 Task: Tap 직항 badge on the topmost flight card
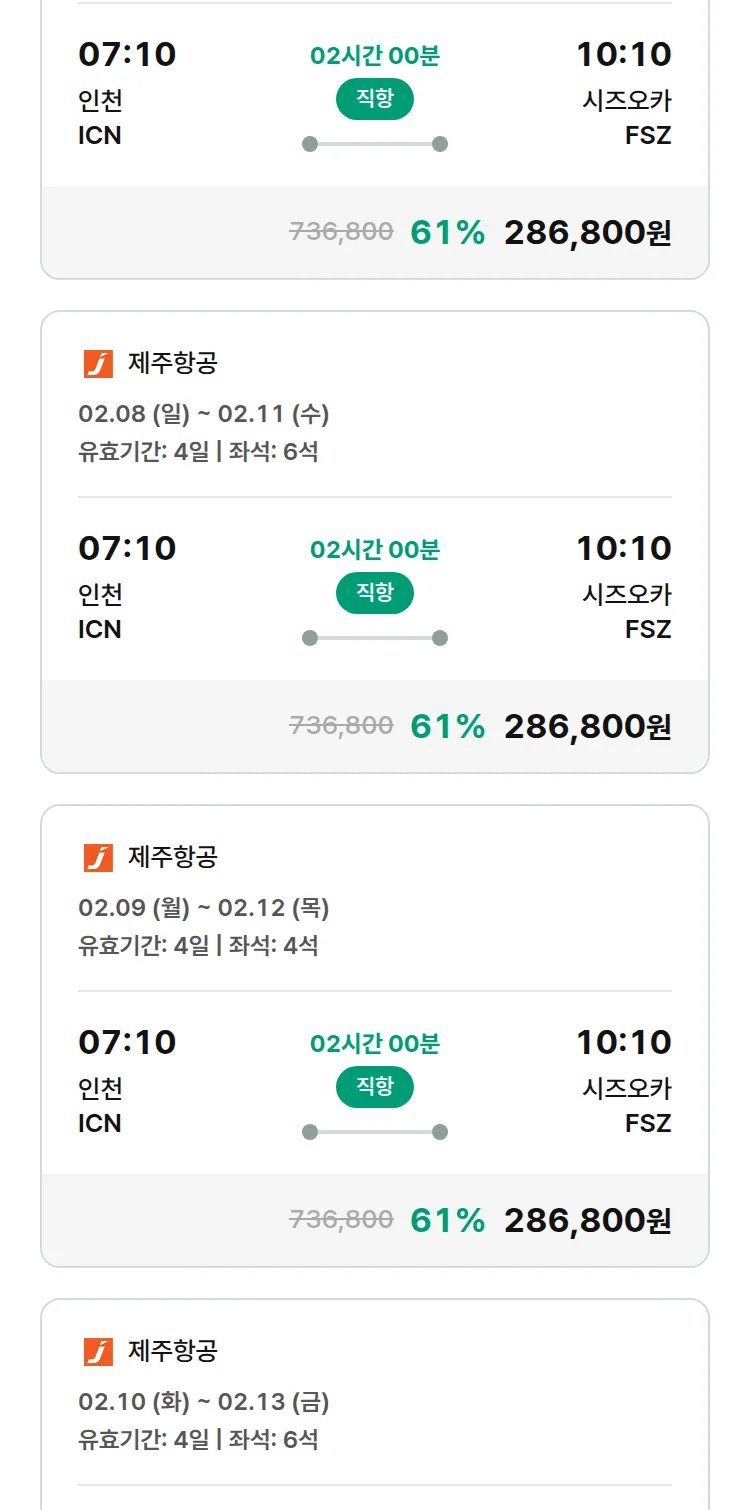point(375,99)
